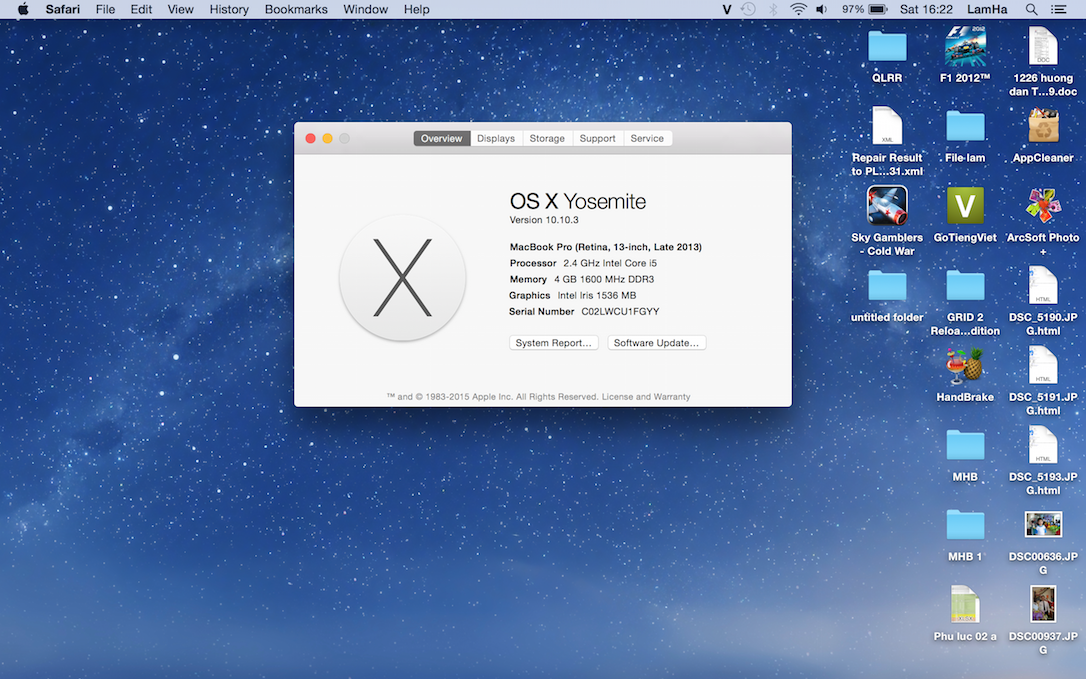This screenshot has width=1086, height=679.
Task: Select the DSC00636.JPG image thumbnail
Action: coord(1043,525)
